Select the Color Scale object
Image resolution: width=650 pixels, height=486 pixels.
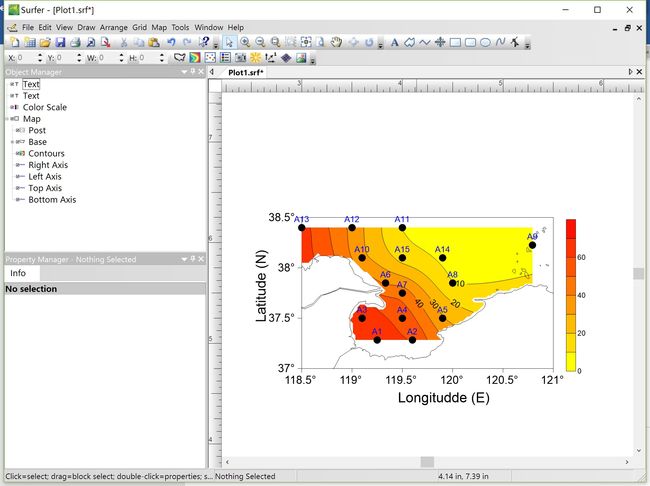click(45, 107)
